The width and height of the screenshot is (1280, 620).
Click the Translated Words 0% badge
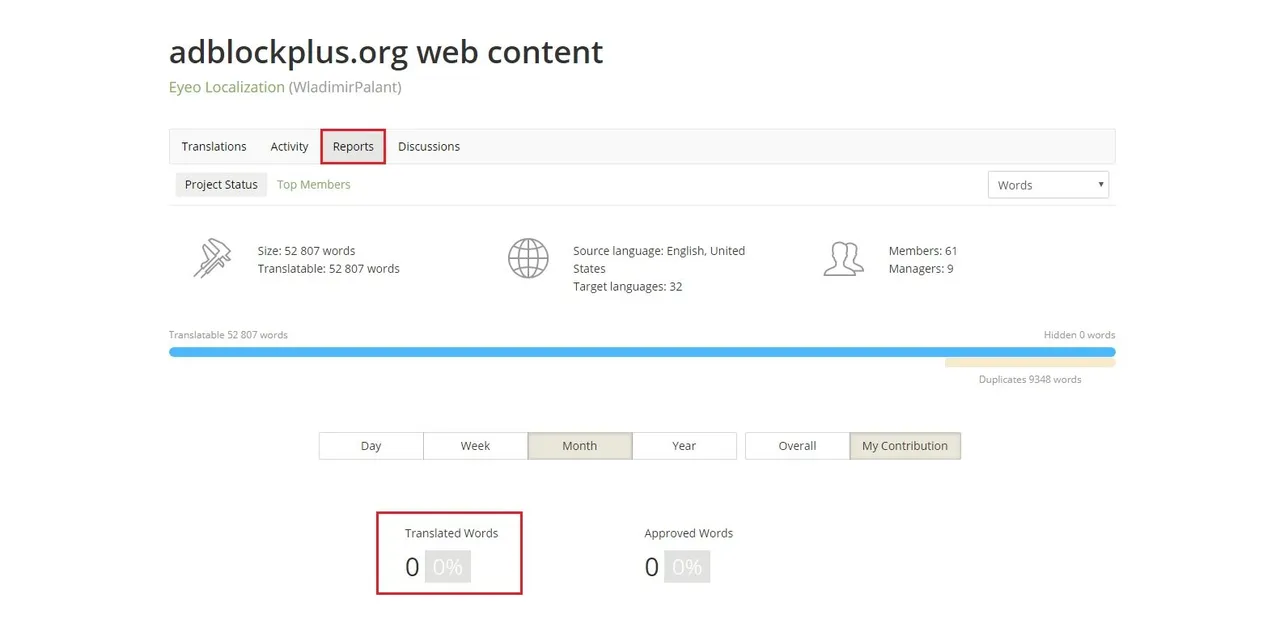[448, 567]
